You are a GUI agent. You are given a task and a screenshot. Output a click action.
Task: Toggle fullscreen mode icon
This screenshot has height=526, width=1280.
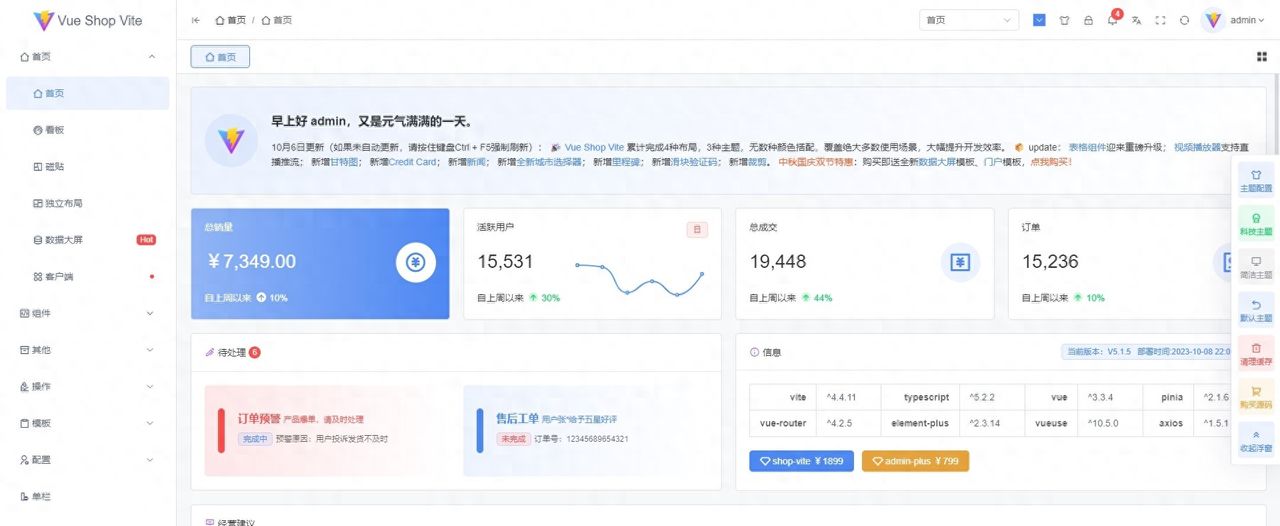pos(1160,20)
